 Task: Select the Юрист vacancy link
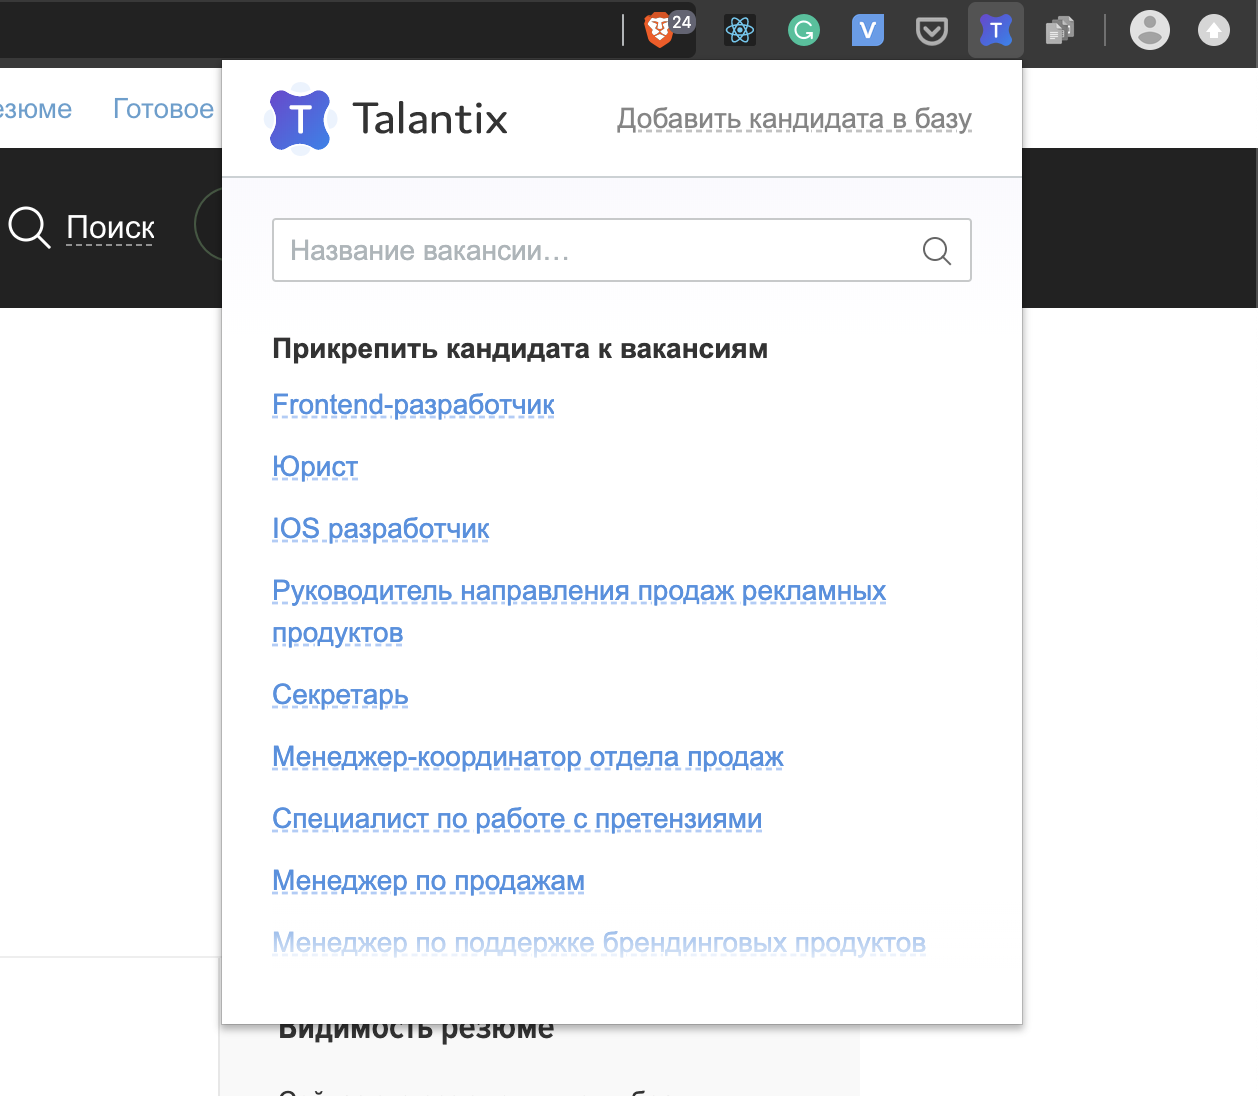(315, 467)
